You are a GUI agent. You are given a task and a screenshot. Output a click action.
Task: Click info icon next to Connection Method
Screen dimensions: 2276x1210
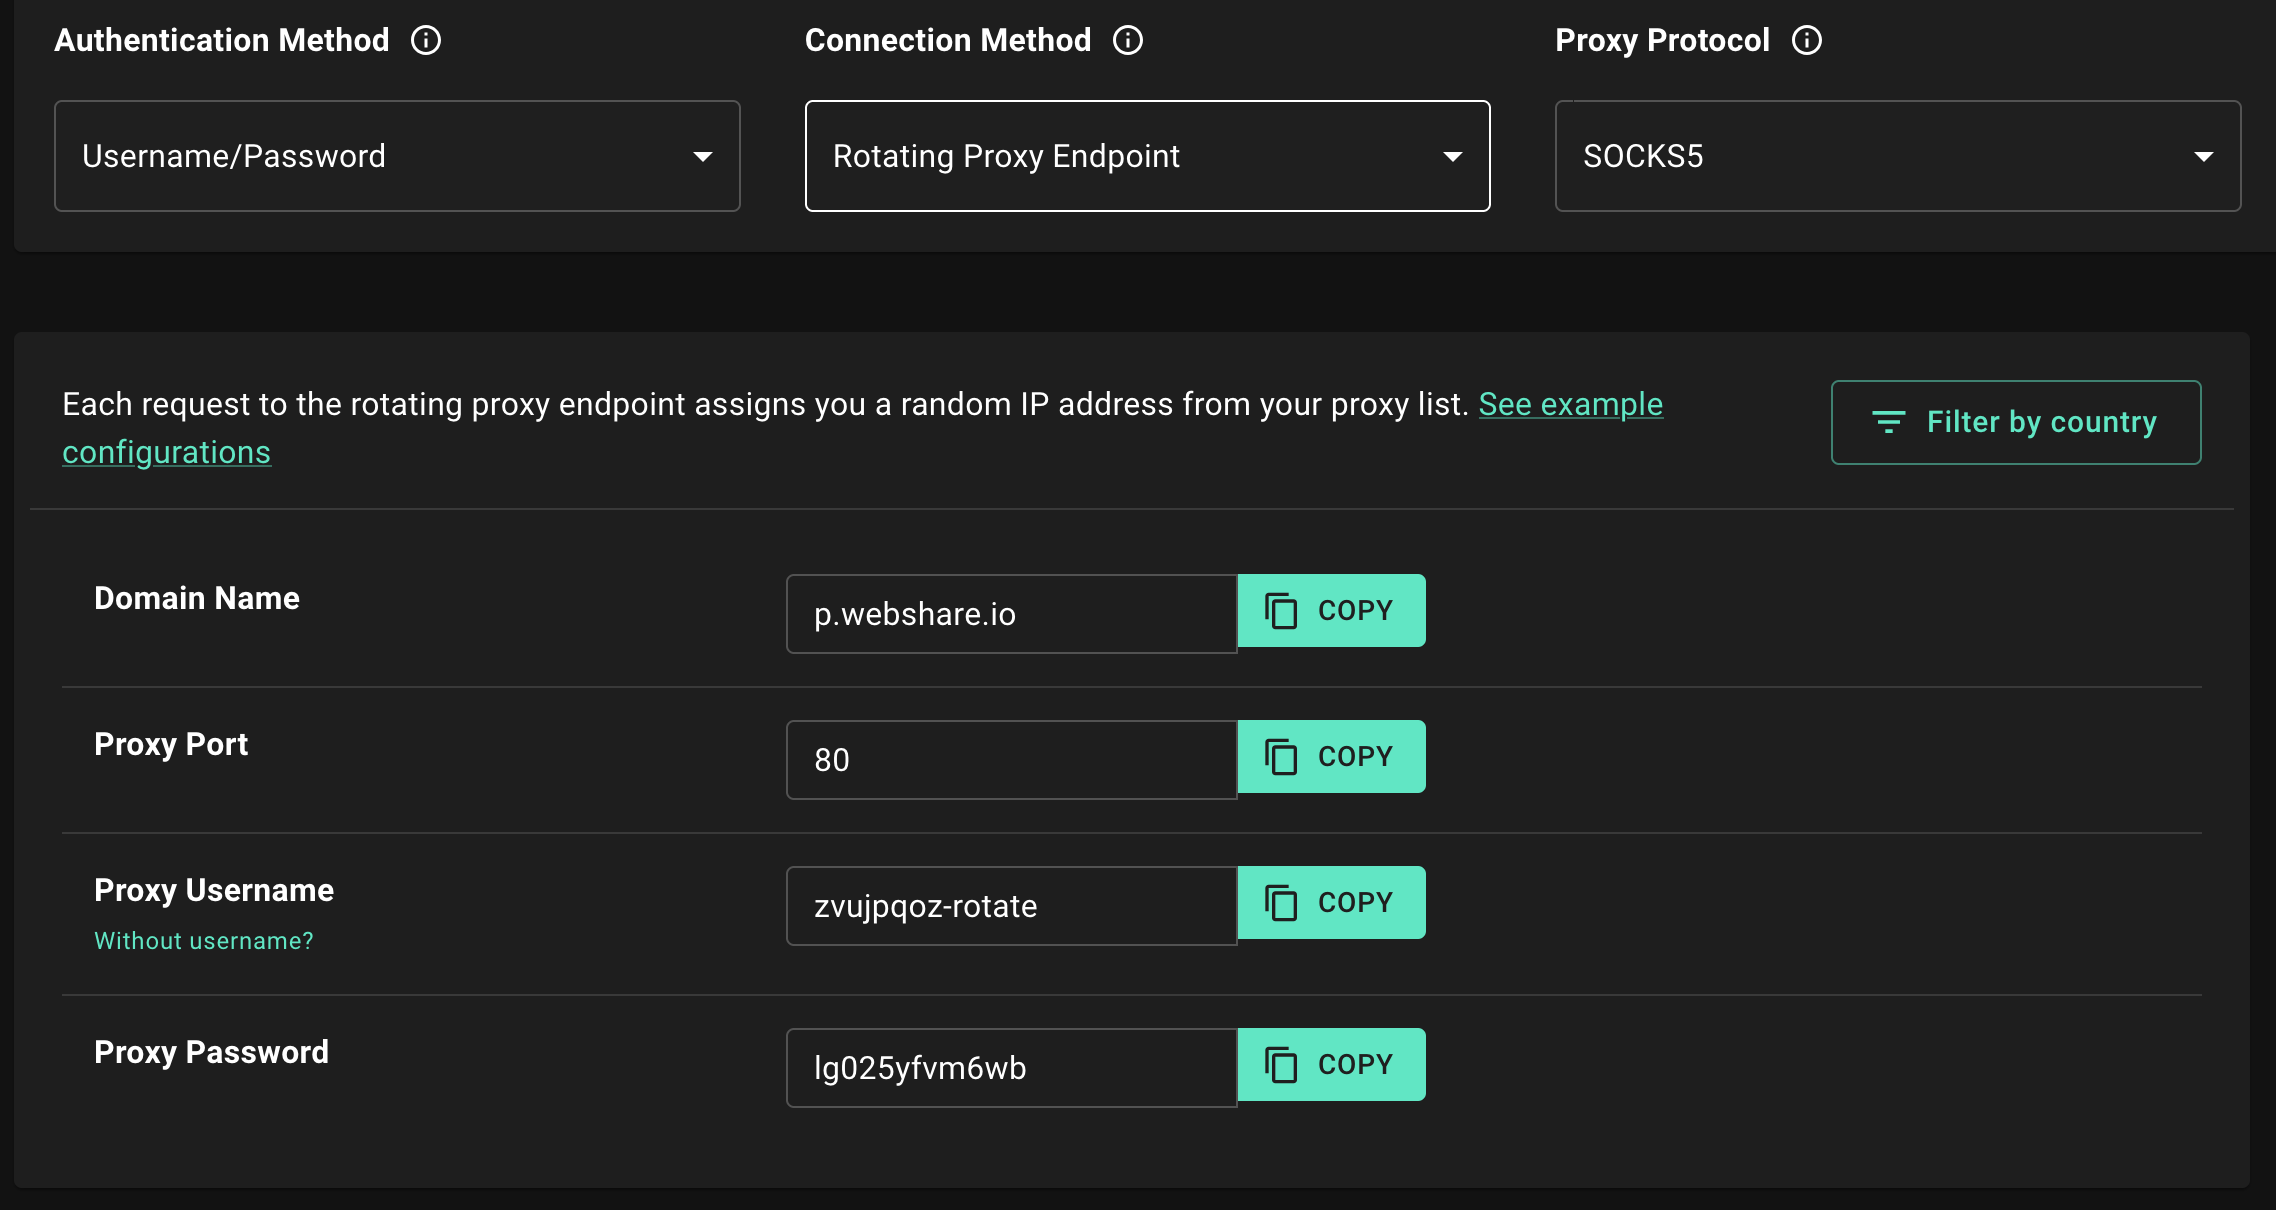(1128, 40)
